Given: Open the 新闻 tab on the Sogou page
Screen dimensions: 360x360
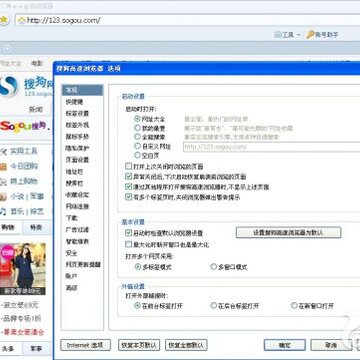Looking at the screenshot, I should pos(36,109).
